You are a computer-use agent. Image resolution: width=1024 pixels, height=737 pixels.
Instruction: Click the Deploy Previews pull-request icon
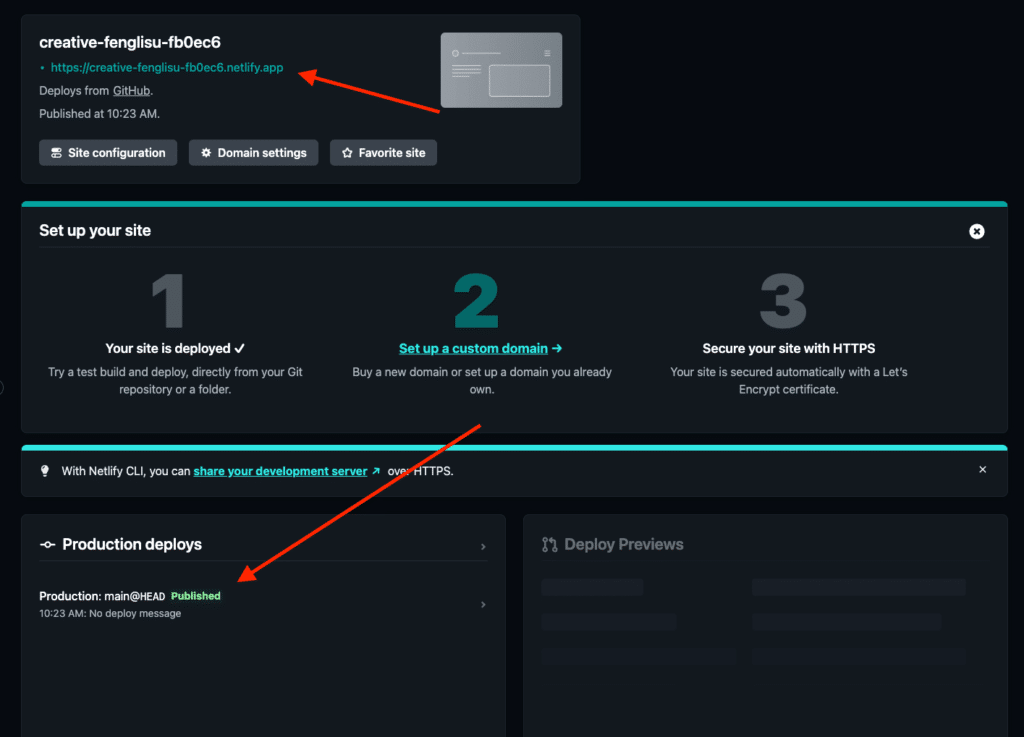tap(550, 544)
